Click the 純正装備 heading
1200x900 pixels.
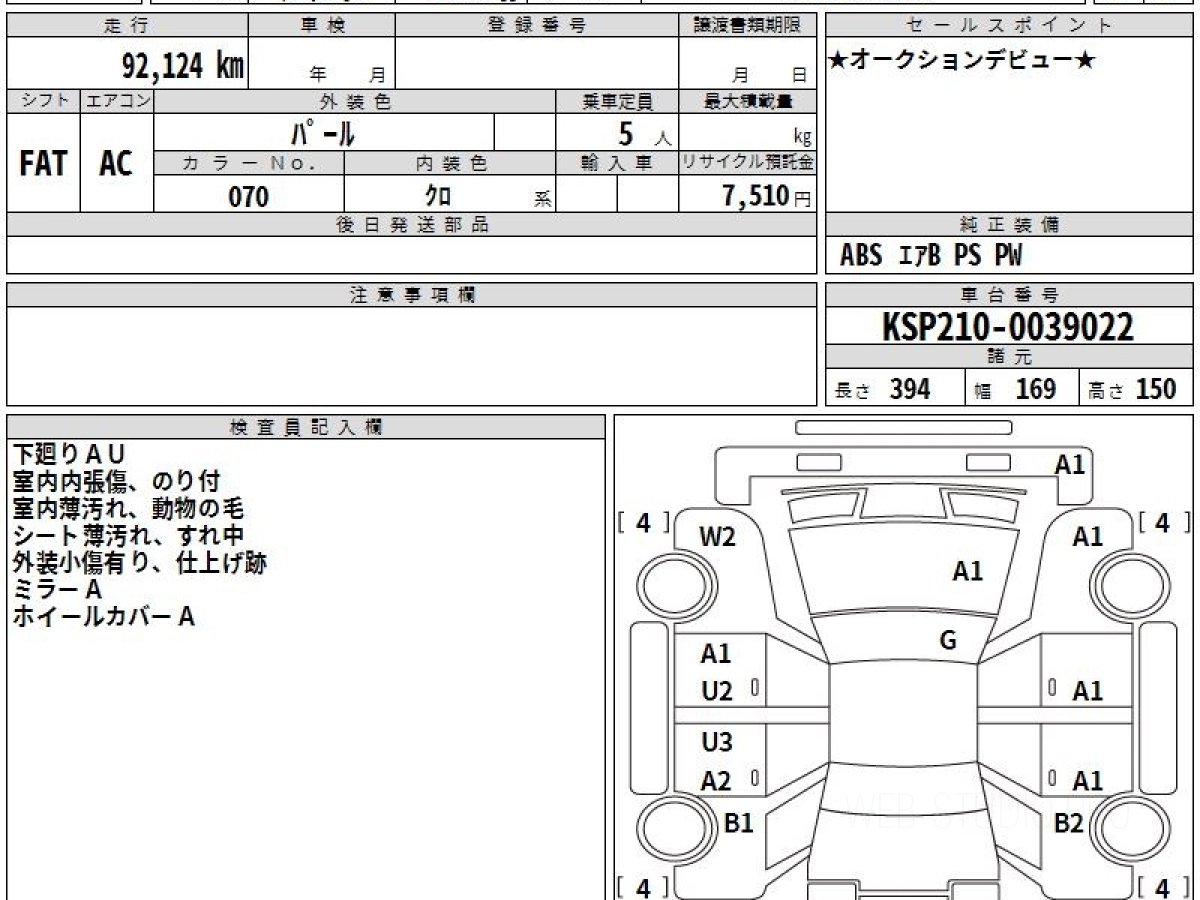click(1010, 225)
